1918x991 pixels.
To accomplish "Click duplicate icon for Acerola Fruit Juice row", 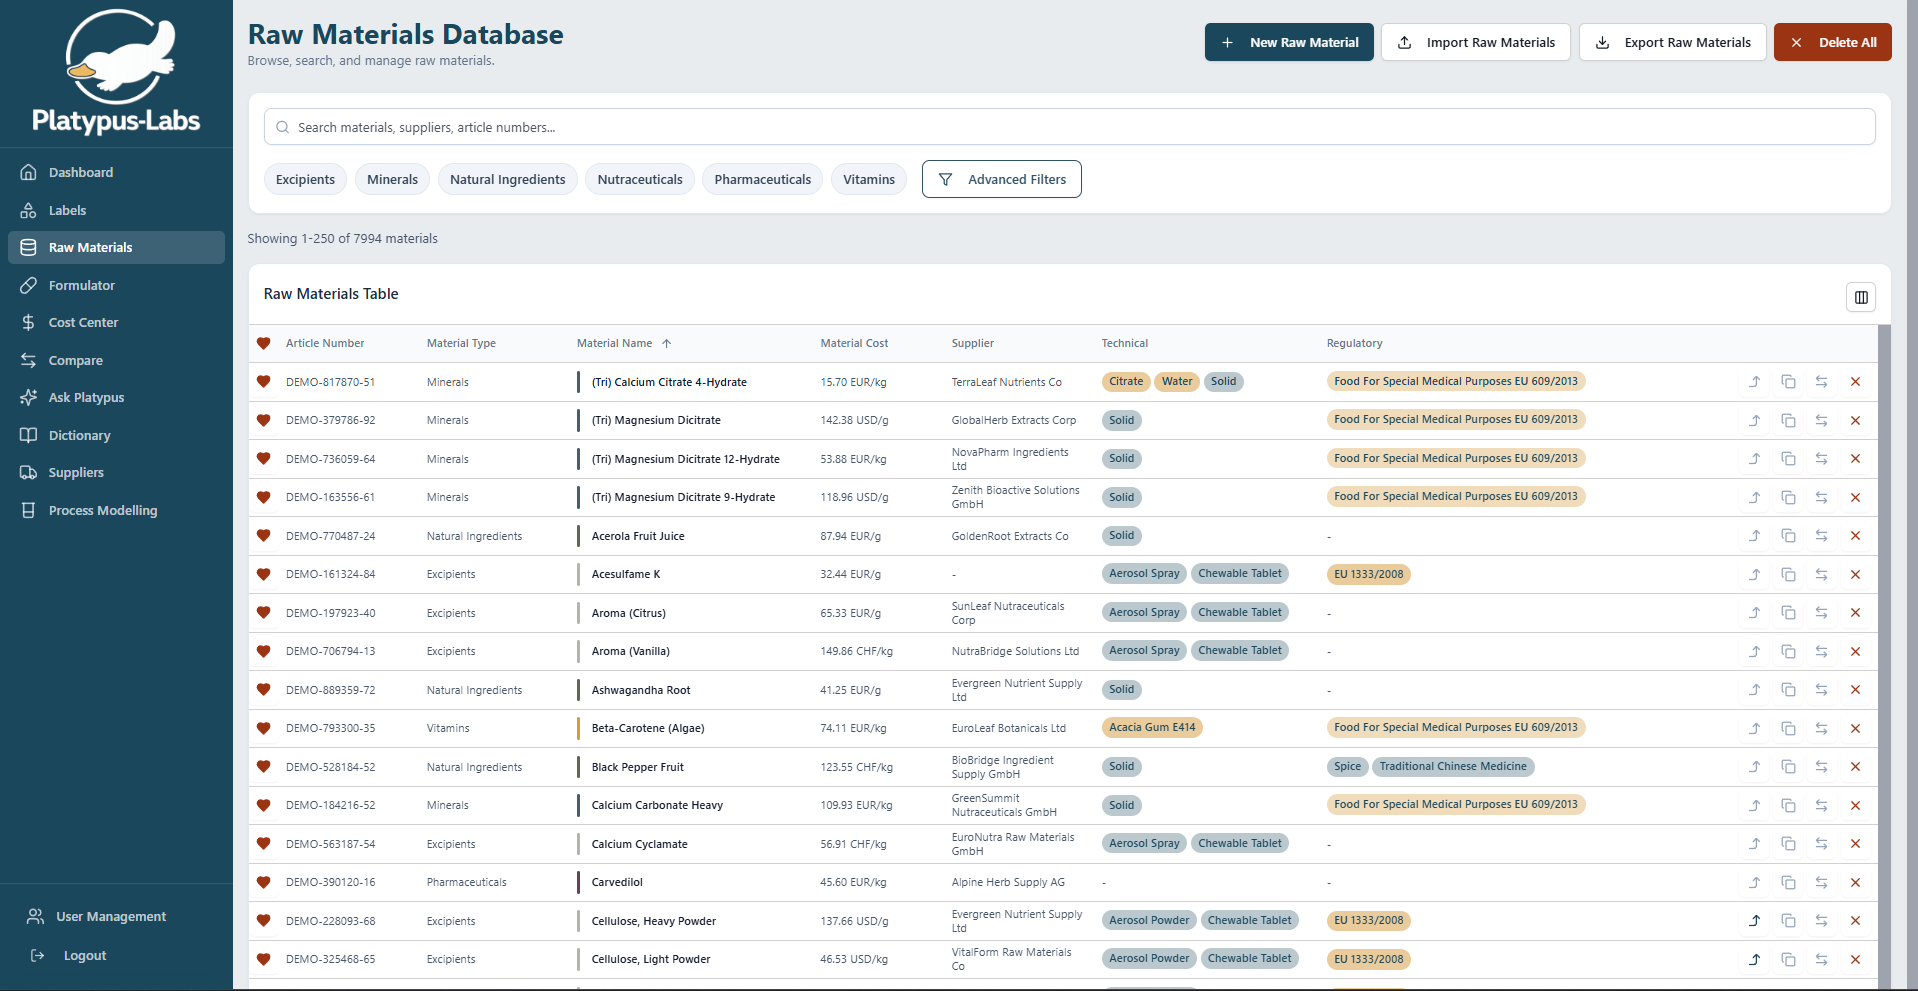I will 1788,536.
